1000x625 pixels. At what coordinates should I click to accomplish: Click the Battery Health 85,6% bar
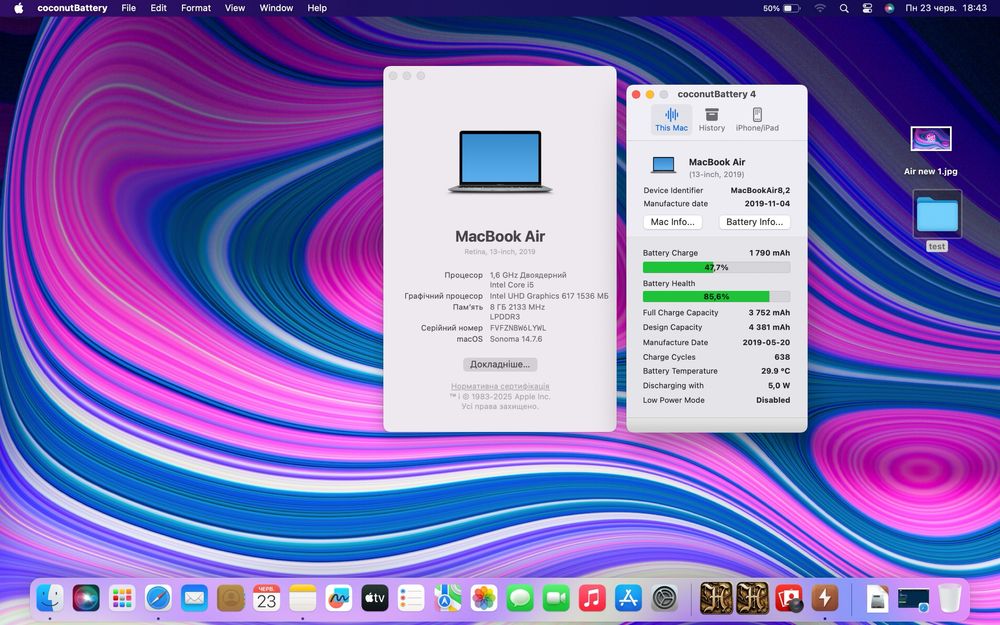coord(716,297)
